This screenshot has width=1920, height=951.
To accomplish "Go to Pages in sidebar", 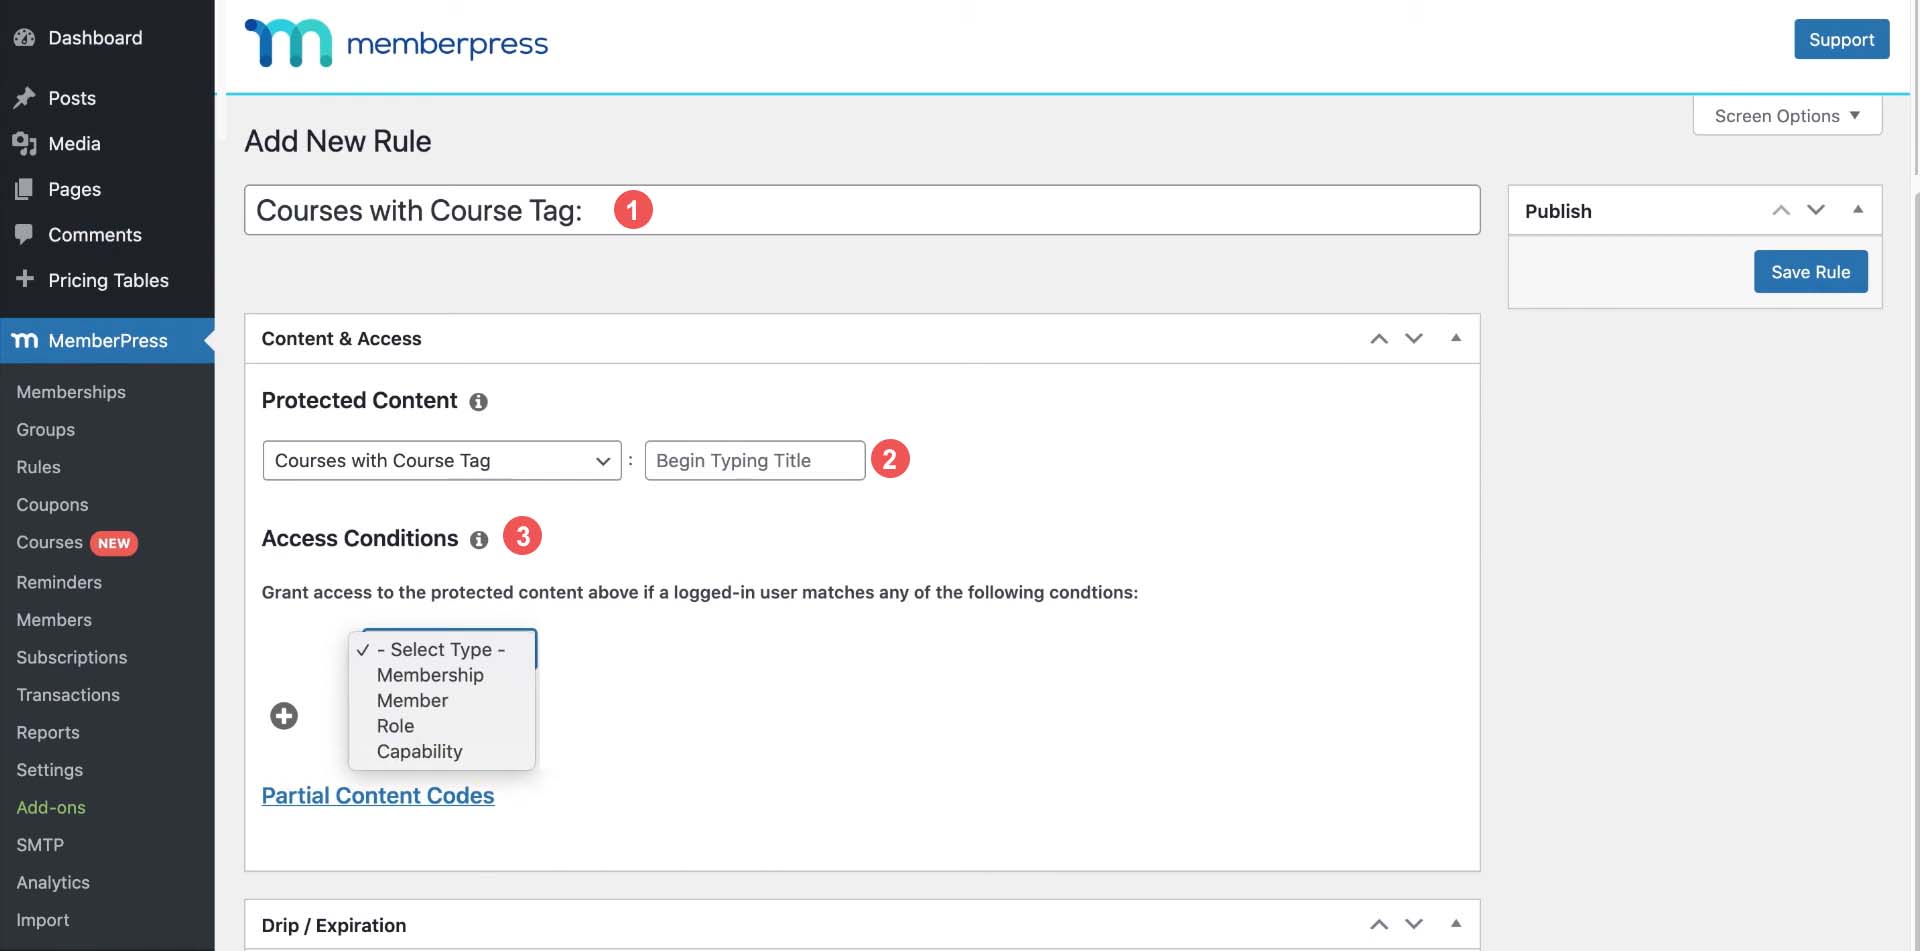I will click(74, 189).
